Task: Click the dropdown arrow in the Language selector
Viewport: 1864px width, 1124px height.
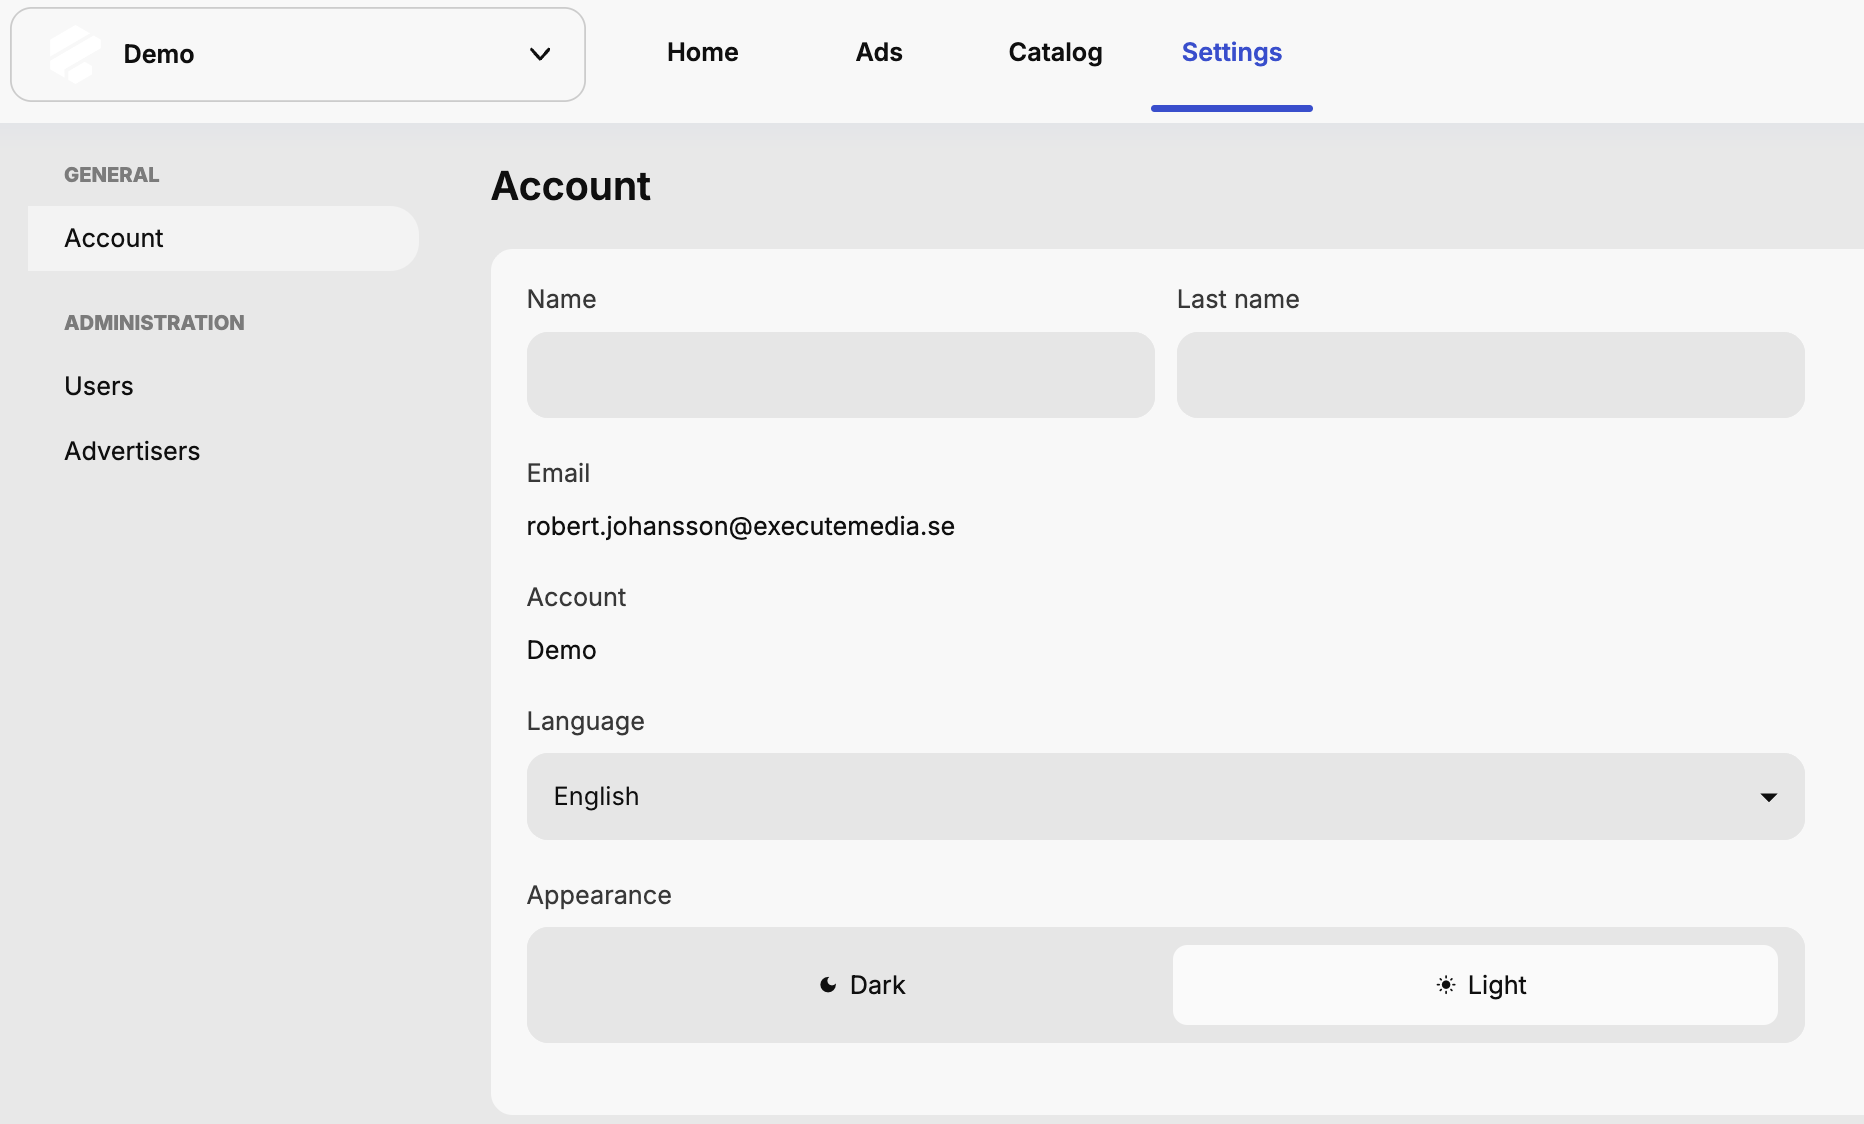Action: click(1769, 797)
